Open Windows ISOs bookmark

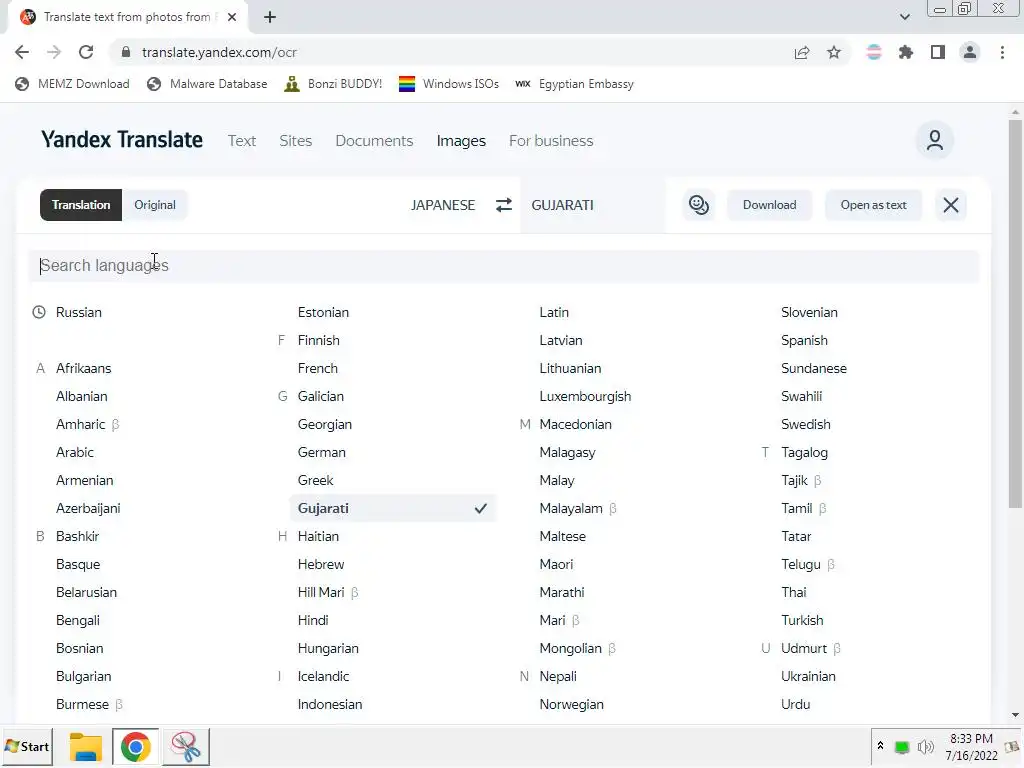(449, 84)
